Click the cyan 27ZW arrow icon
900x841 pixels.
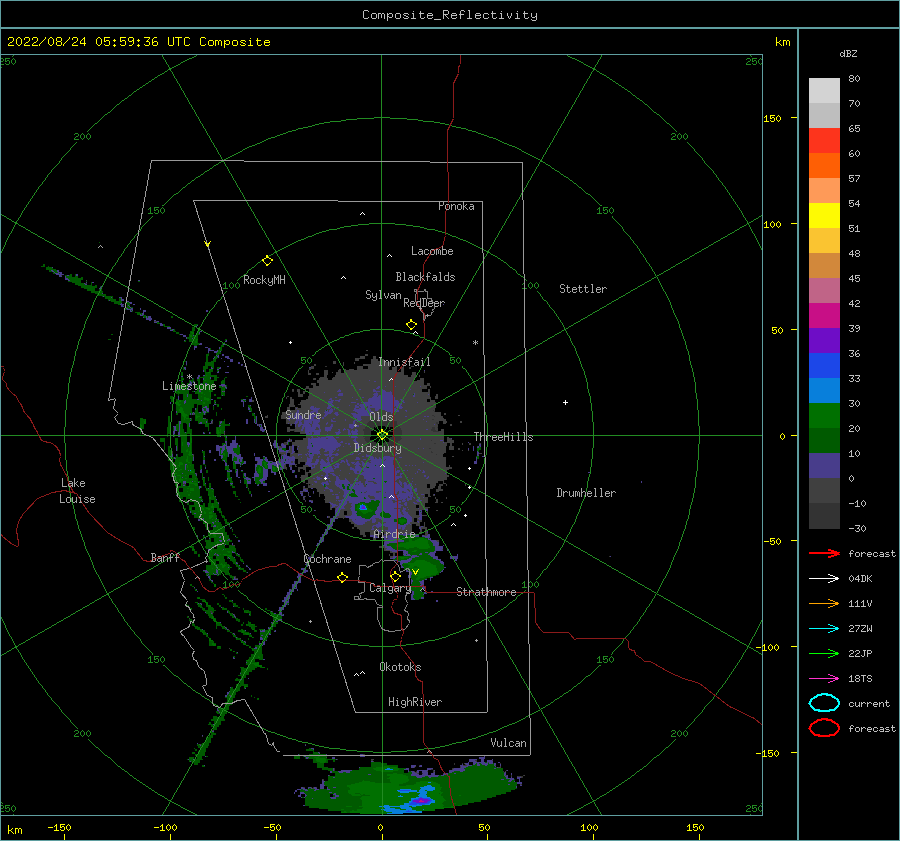(824, 628)
